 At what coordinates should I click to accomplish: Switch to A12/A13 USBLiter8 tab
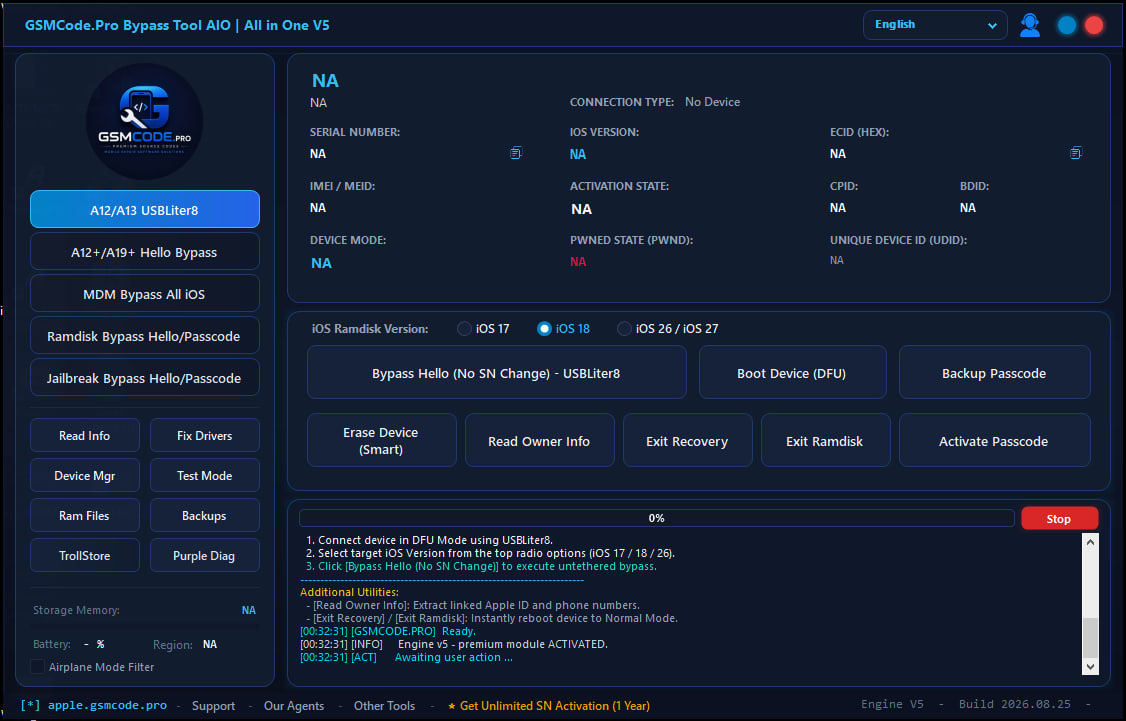coord(144,210)
